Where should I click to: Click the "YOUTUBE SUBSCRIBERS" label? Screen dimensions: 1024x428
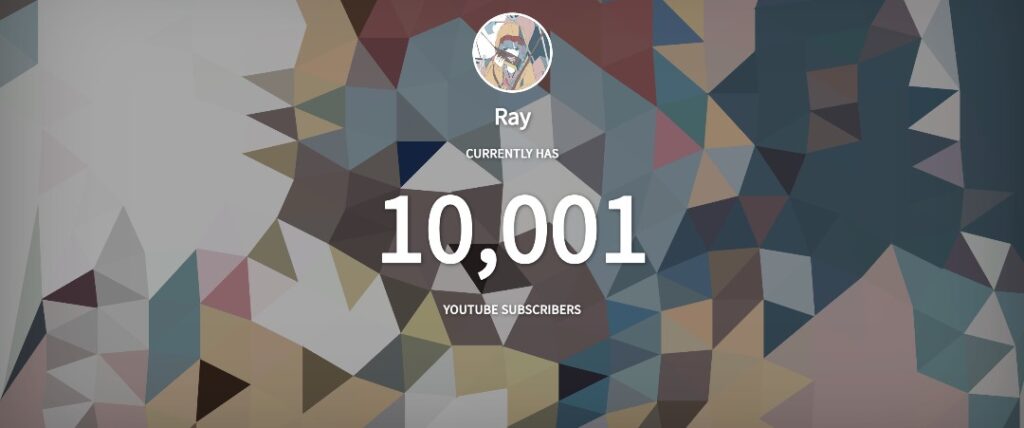click(x=512, y=309)
